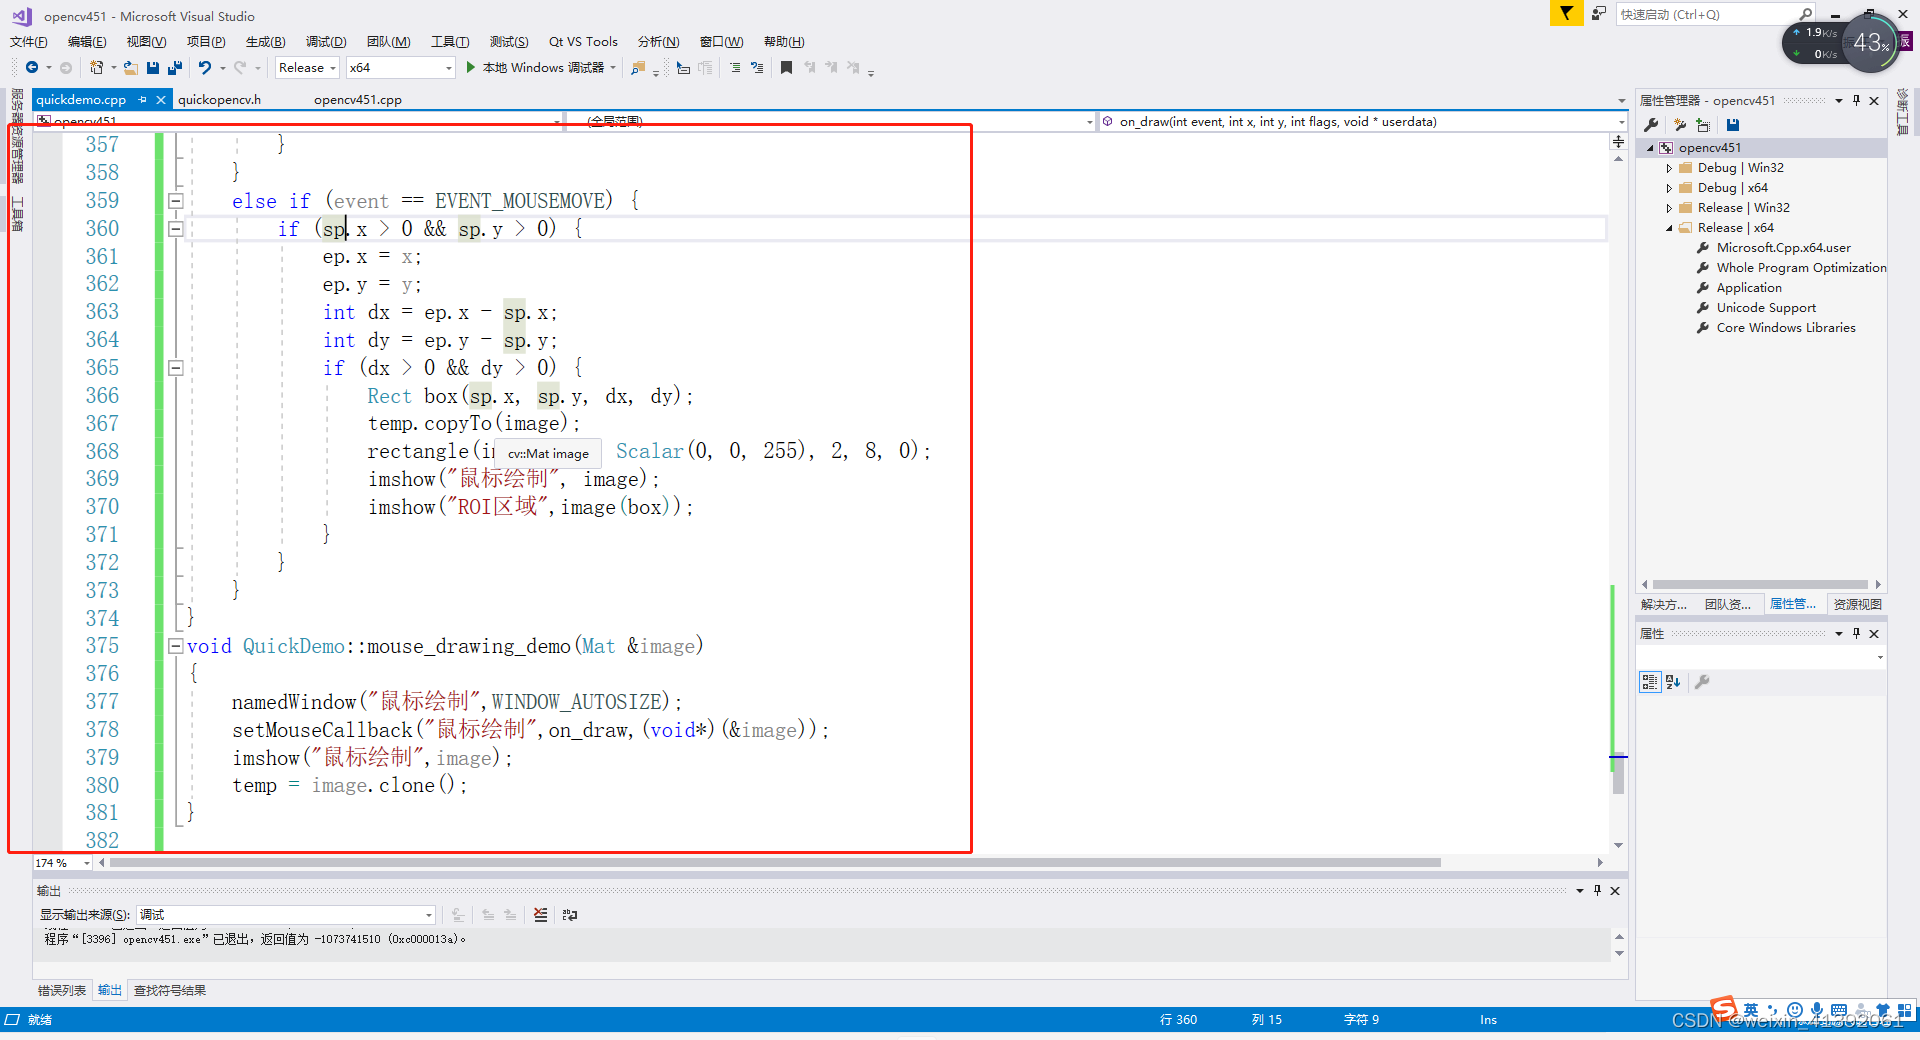The image size is (1920, 1040).
Task: Expand the Debug | Win32 tree node
Action: 1669,168
